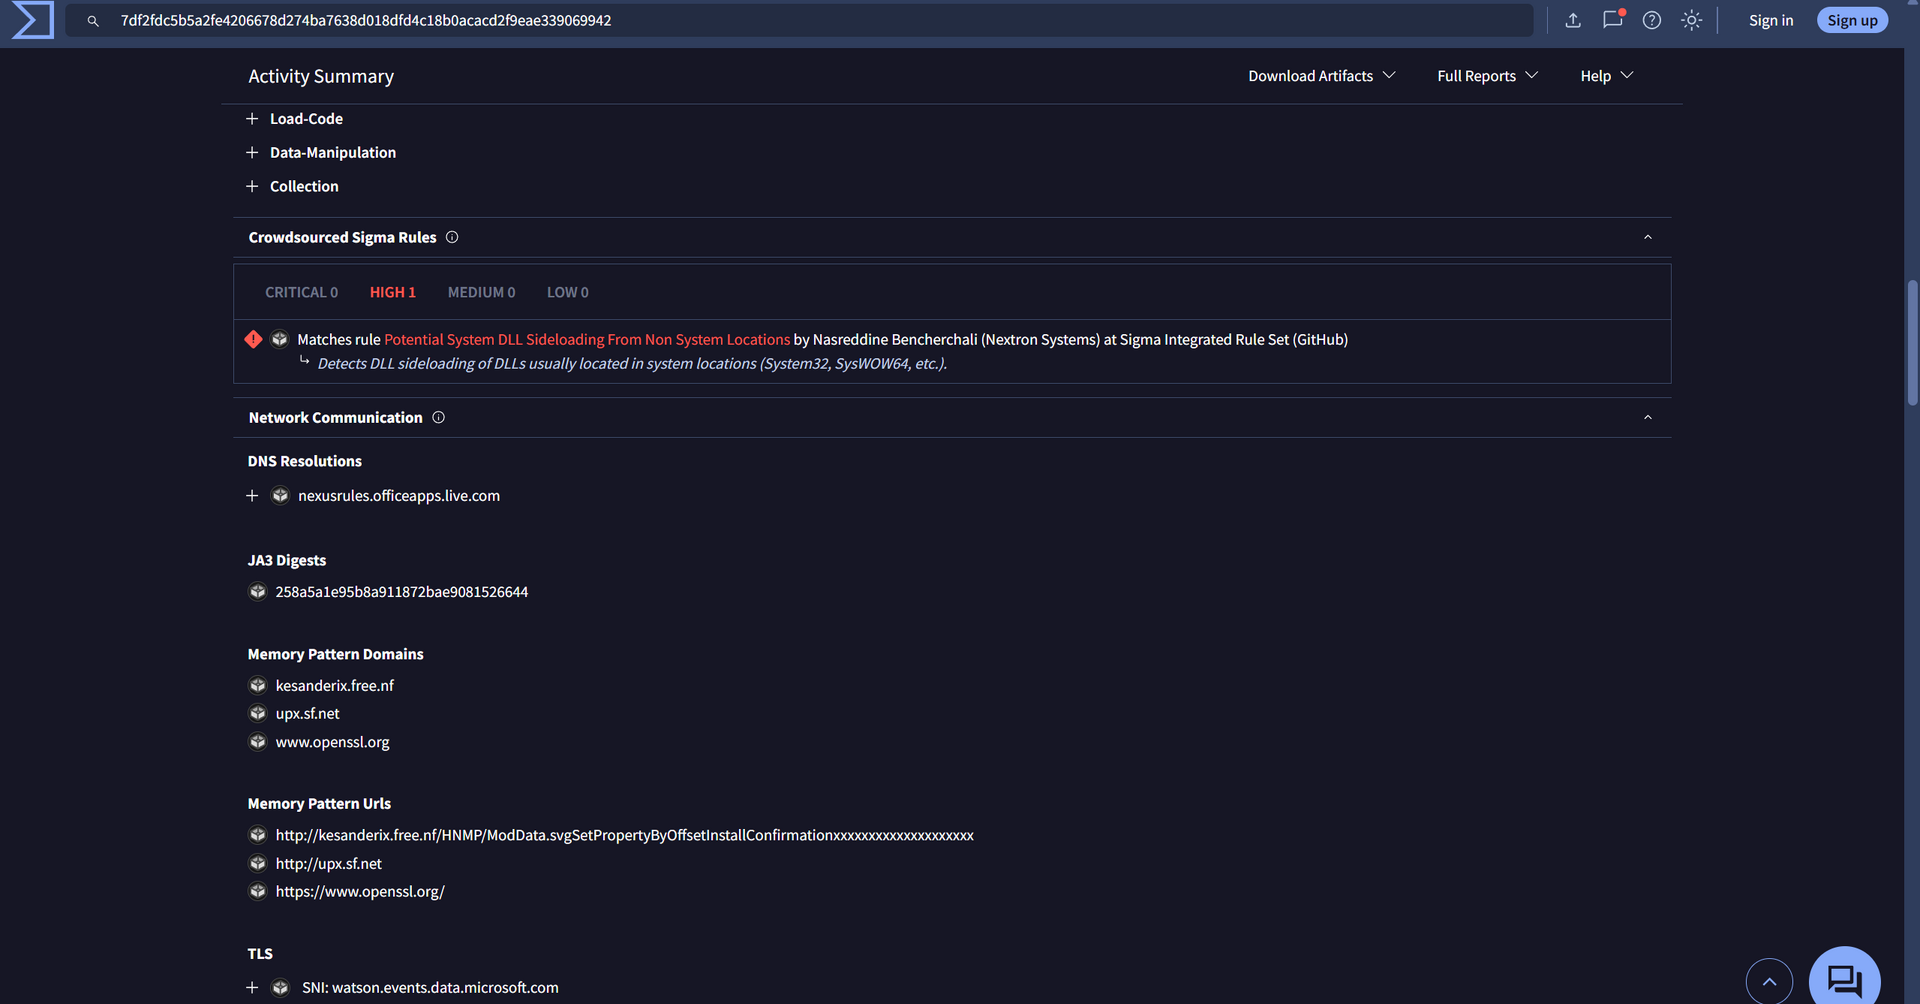The width and height of the screenshot is (1920, 1004).
Task: Click the https://www.openssl.org/ URL text
Action: pos(360,891)
